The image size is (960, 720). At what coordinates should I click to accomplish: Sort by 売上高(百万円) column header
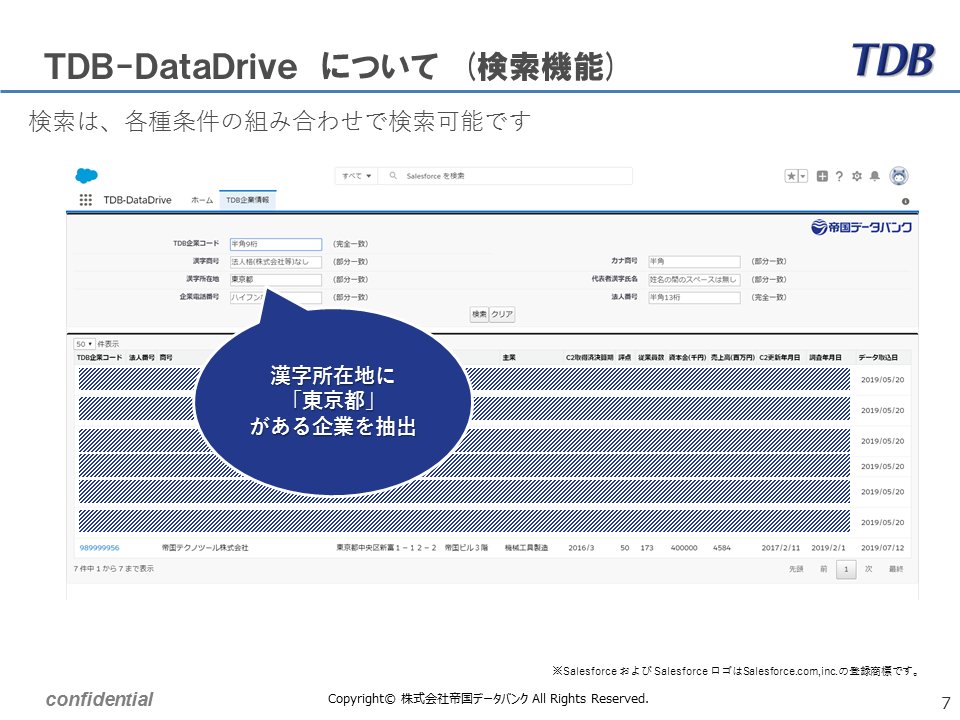point(732,358)
